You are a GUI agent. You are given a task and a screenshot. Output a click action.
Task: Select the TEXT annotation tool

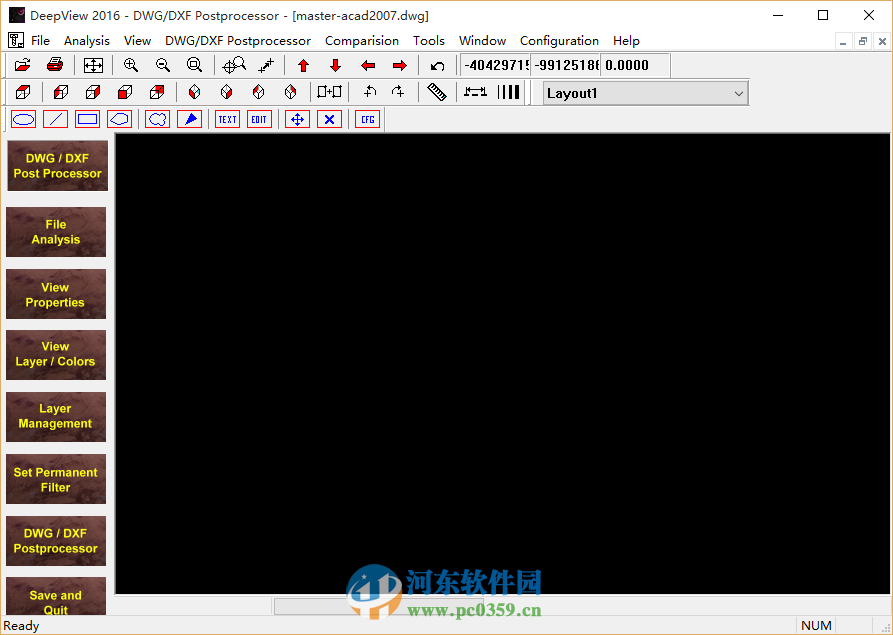coord(227,119)
